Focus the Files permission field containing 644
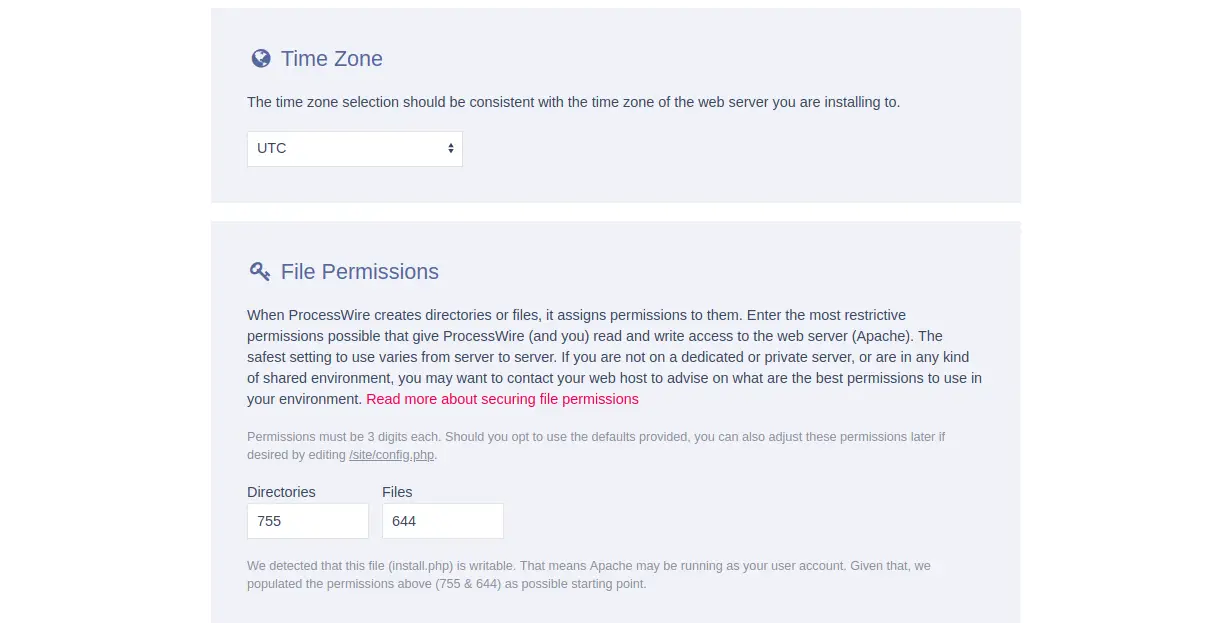The image size is (1232, 623). (x=443, y=521)
